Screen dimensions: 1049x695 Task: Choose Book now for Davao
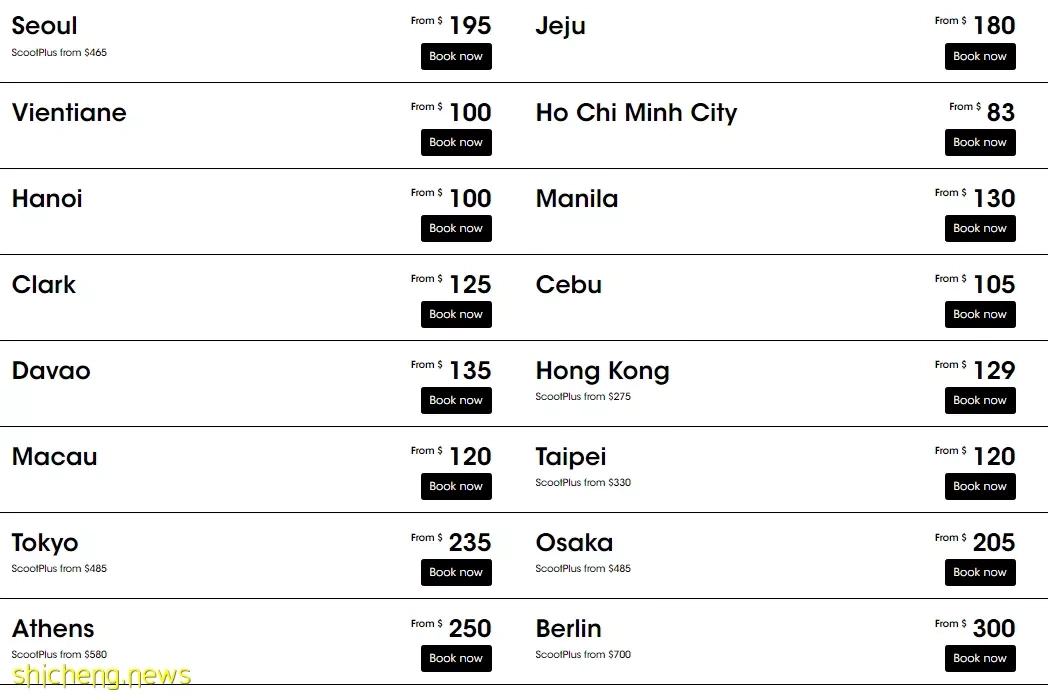pyautogui.click(x=456, y=400)
